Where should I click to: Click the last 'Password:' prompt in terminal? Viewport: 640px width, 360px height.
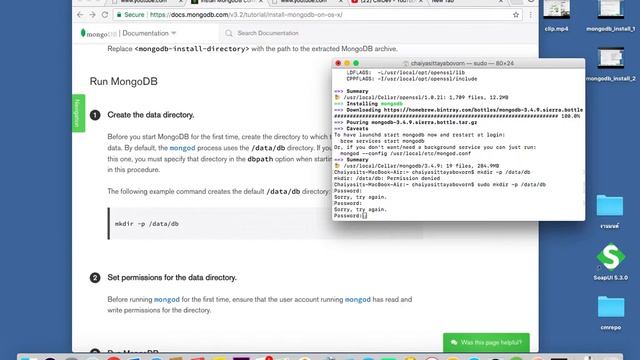click(x=348, y=216)
